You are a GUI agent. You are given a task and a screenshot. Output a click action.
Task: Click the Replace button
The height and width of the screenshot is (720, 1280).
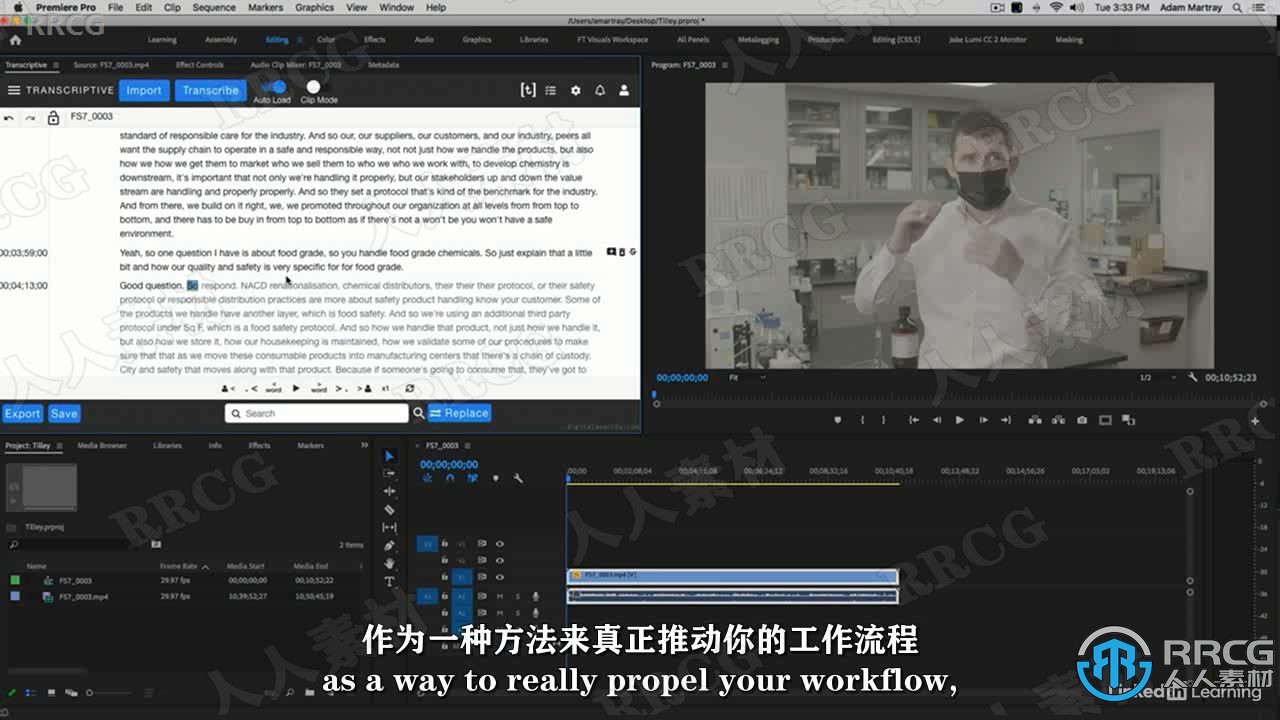click(x=459, y=413)
